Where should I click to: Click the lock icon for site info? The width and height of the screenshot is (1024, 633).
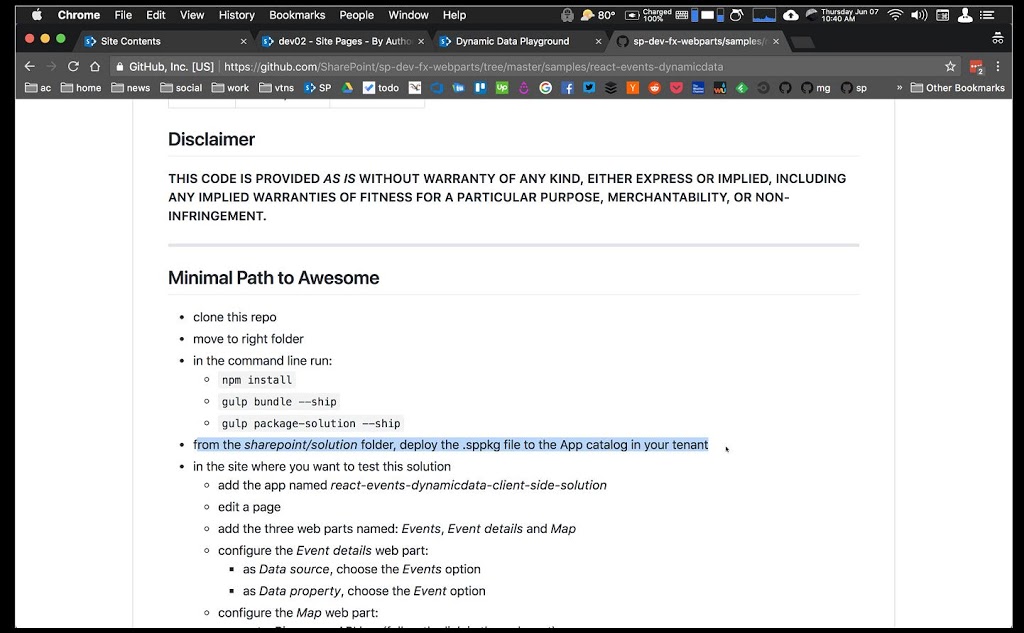click(120, 67)
